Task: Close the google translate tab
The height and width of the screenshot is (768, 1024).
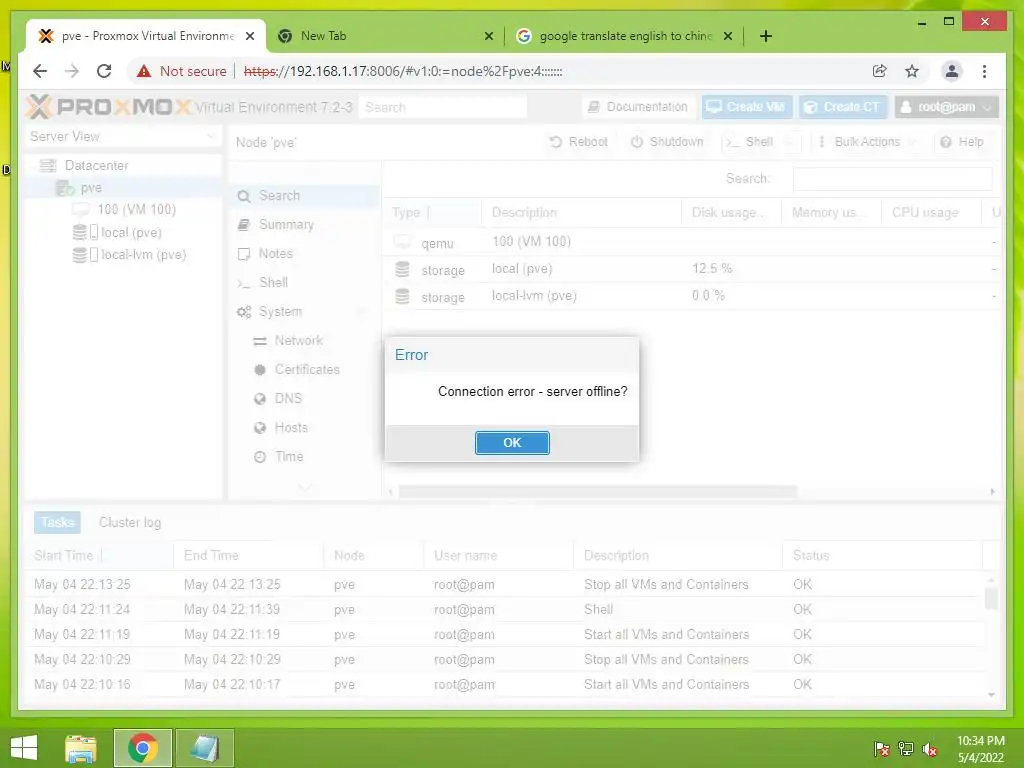Action: click(728, 37)
